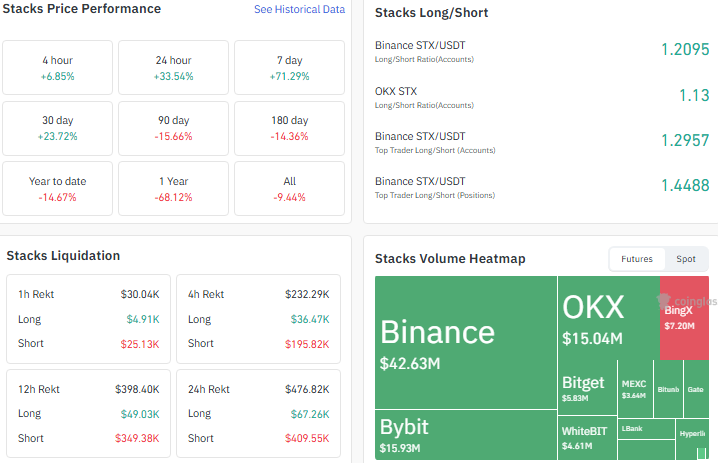Select the 30 day performance card

click(57, 128)
